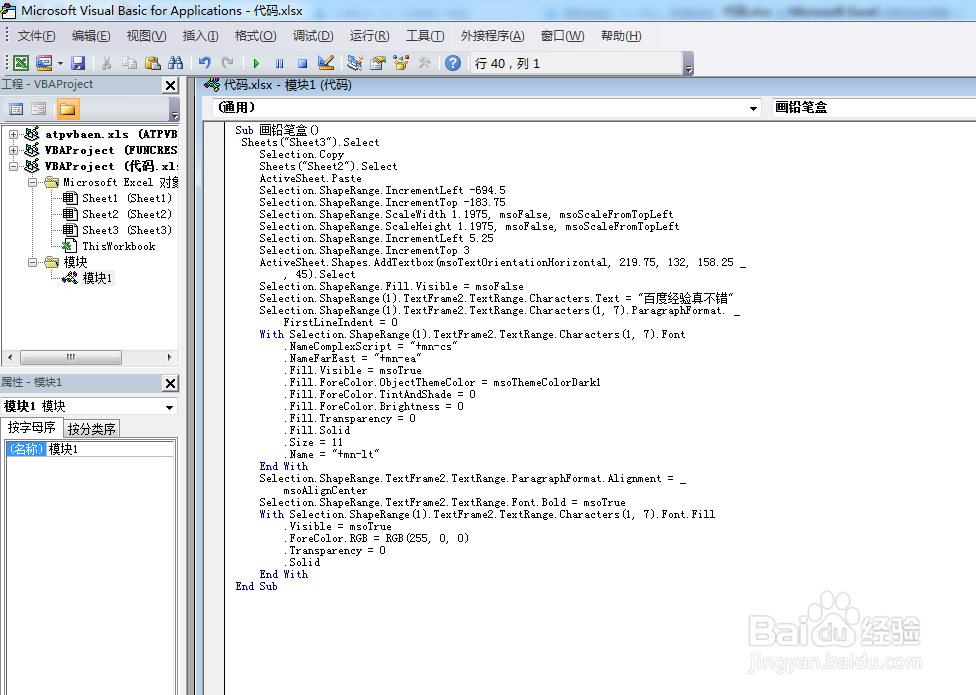
Task: Collapse the VBAProject (代码.xlsx) node
Action: 13,166
